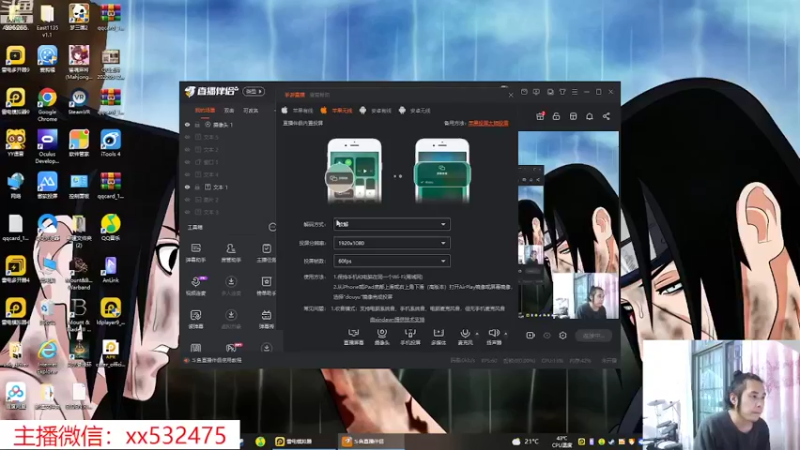
Task: Switch to the 苹果有线 tab
Action: pyautogui.click(x=297, y=110)
